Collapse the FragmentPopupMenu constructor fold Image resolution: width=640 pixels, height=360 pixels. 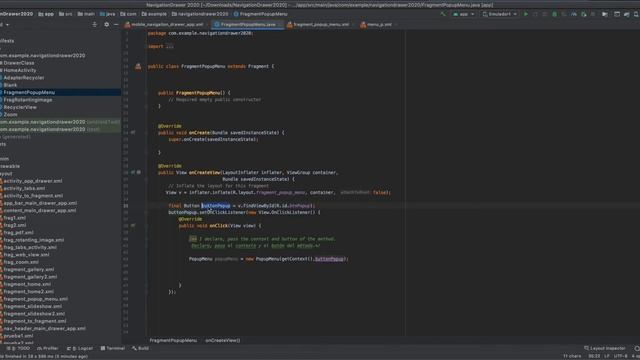coord(146,93)
